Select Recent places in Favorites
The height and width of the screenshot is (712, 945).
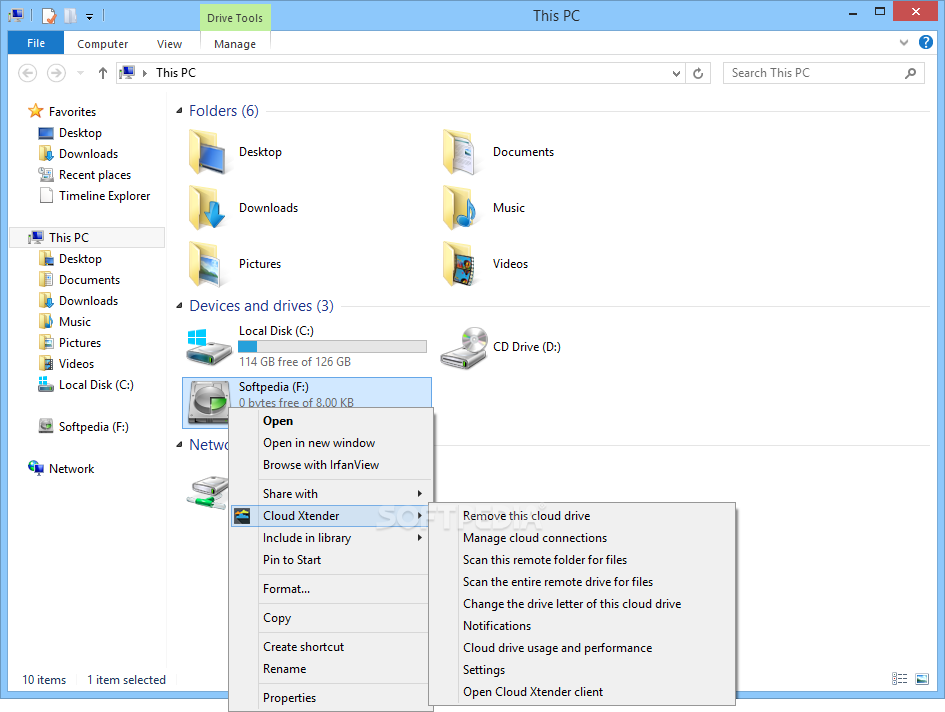pos(95,175)
